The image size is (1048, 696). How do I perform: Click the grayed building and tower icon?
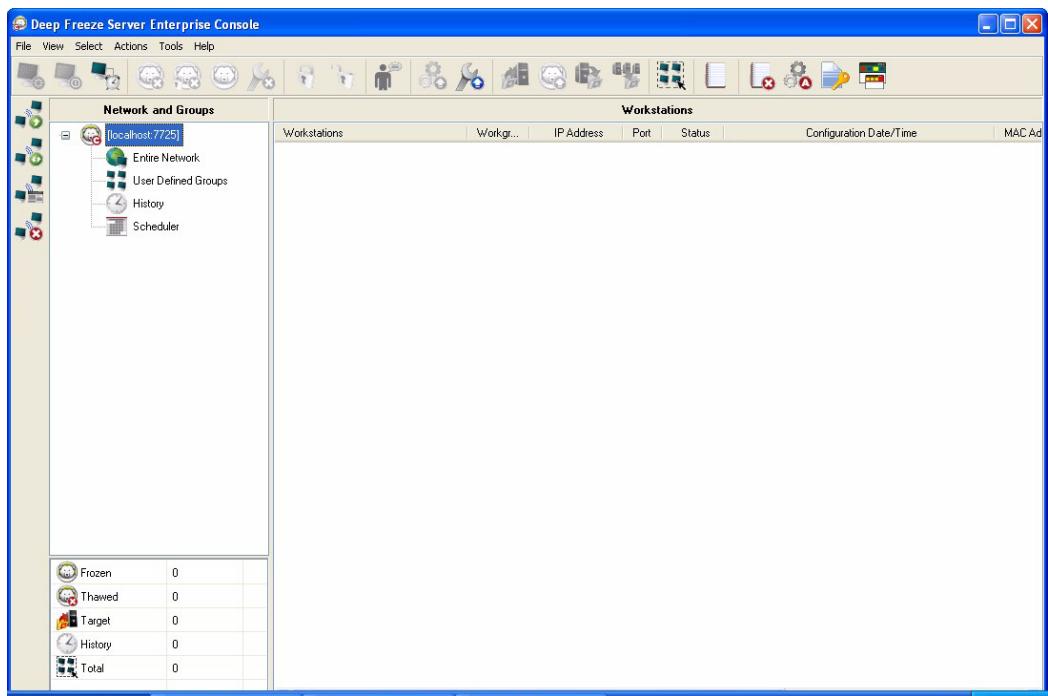click(515, 76)
